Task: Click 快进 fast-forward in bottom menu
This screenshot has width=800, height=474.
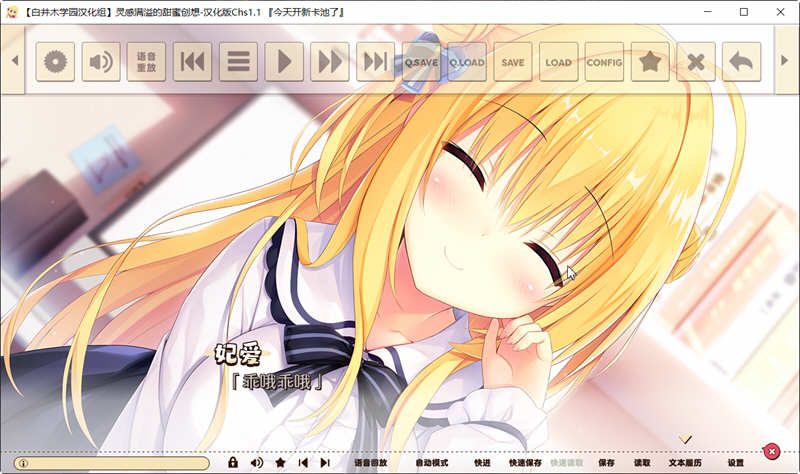Action: (x=482, y=463)
